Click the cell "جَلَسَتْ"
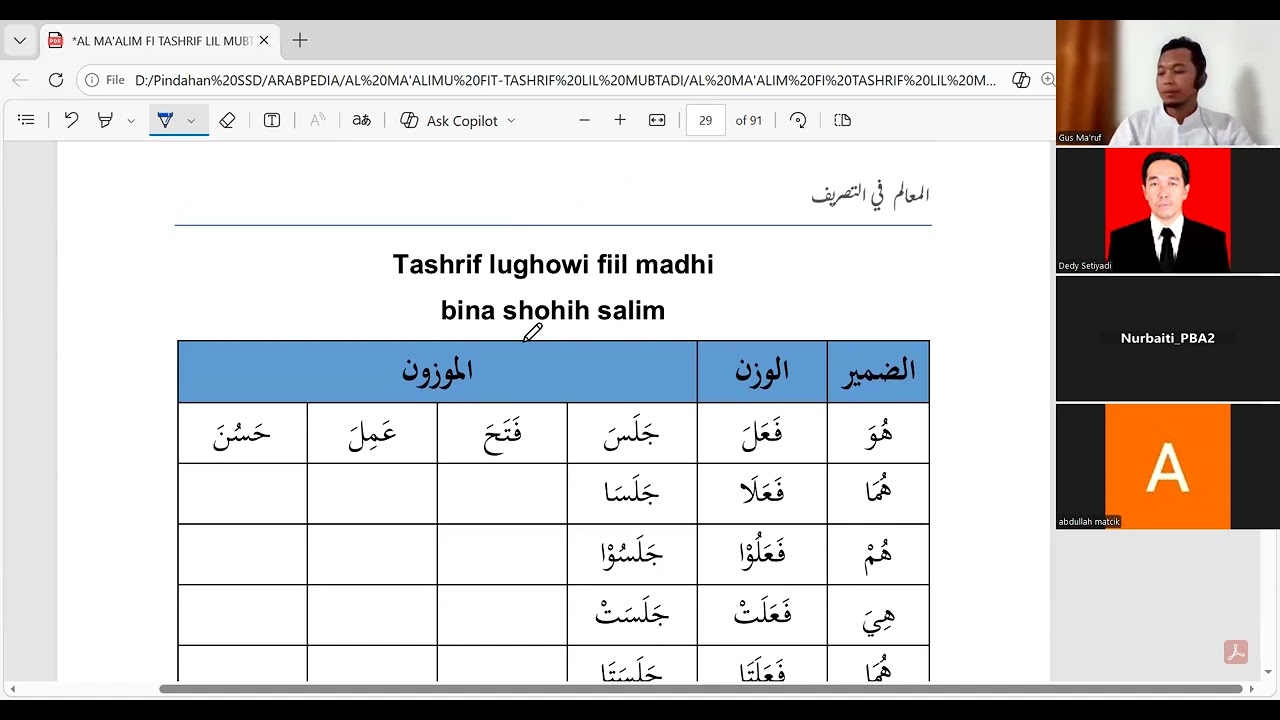The image size is (1280, 720). coord(632,615)
